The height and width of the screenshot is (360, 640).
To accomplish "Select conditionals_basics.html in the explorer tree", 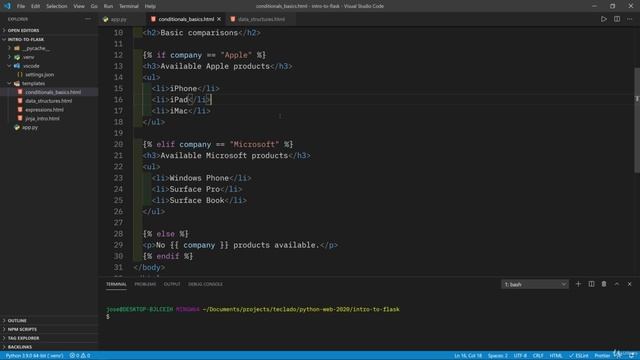I will point(53,92).
